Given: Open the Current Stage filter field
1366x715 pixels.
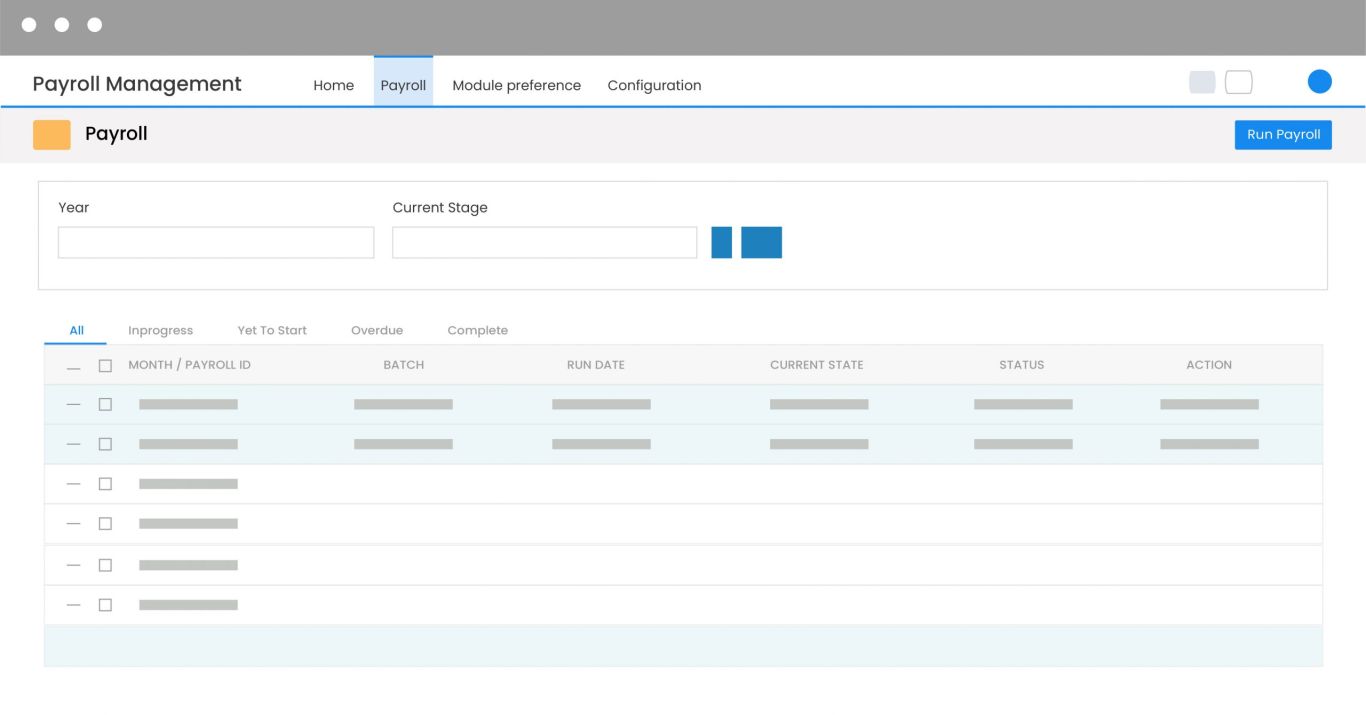Looking at the screenshot, I should (545, 242).
